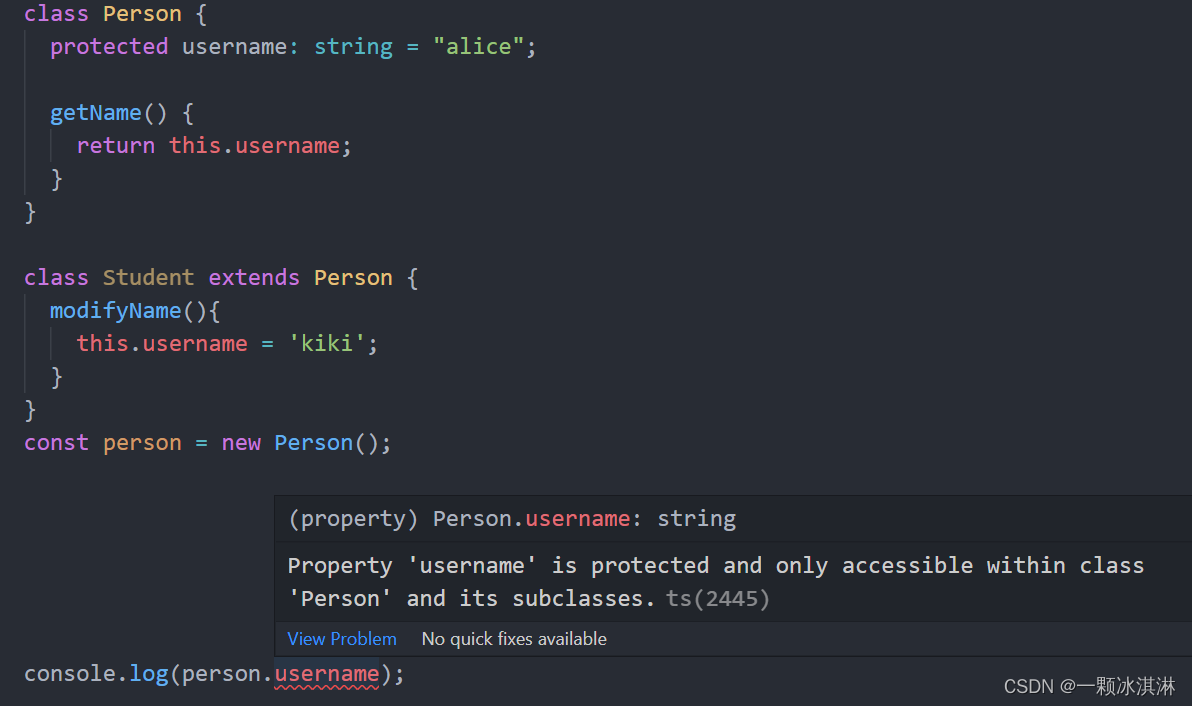Click Person.username in the hover tooltip header
This screenshot has height=706, width=1192.
pos(530,519)
